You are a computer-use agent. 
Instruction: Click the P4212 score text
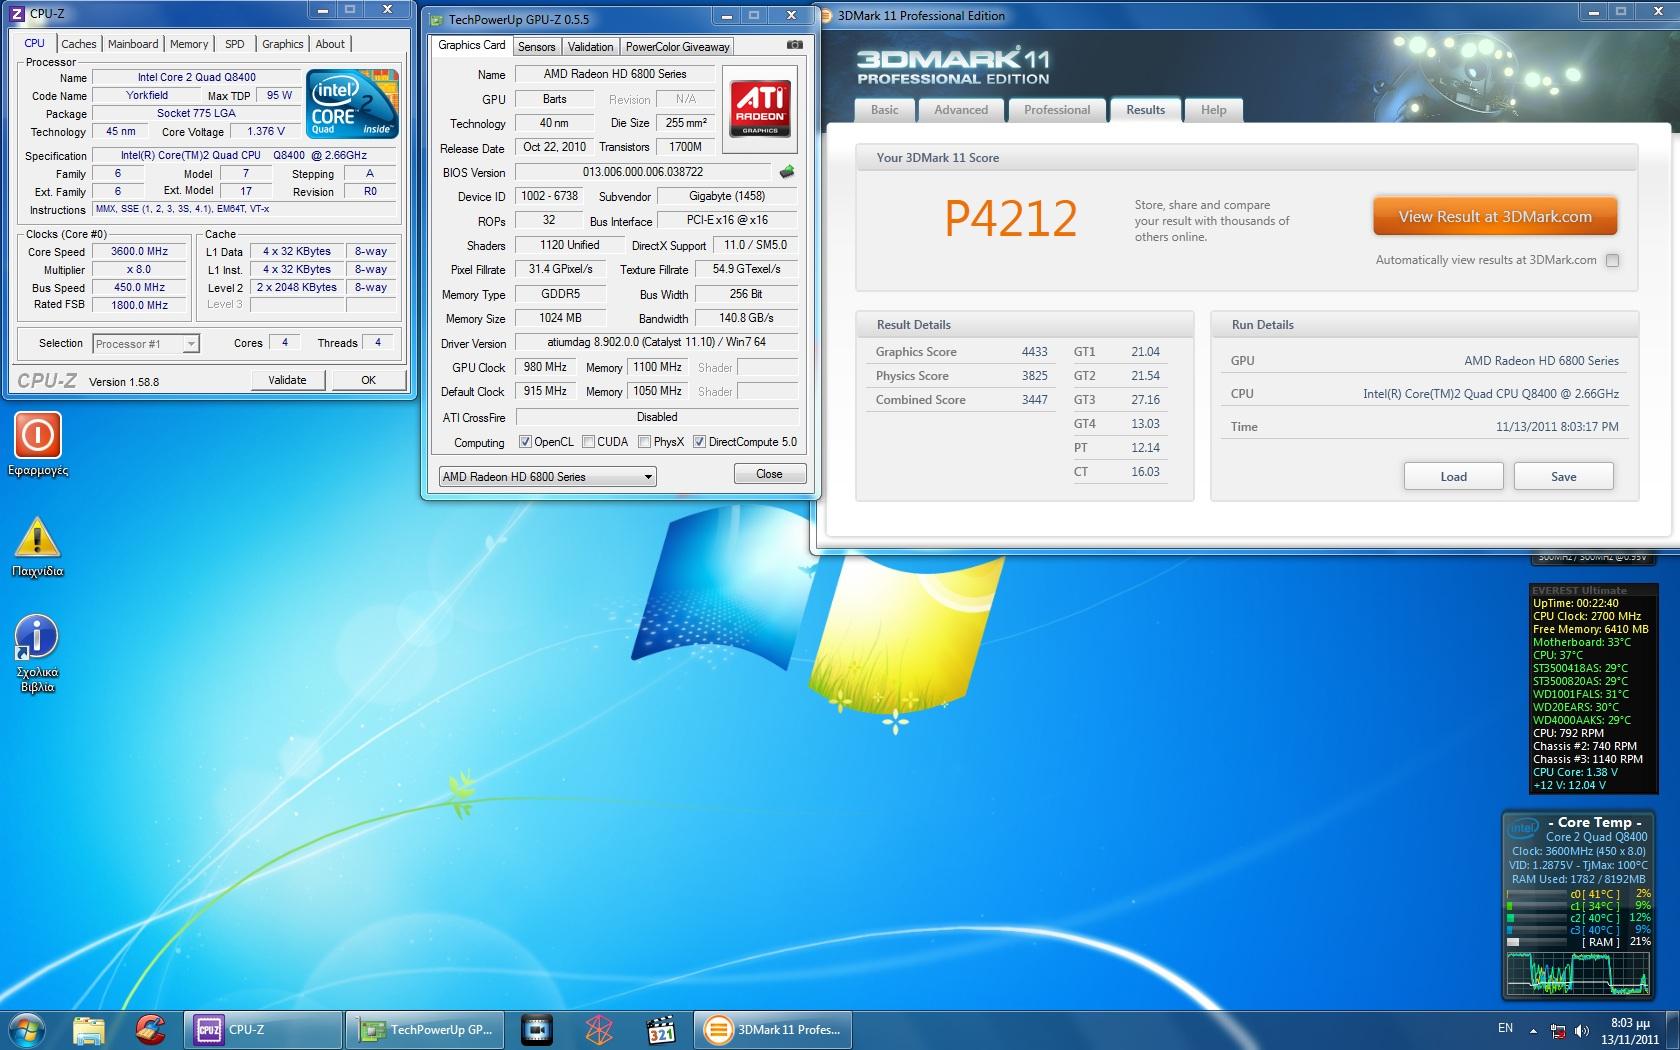pos(1010,219)
